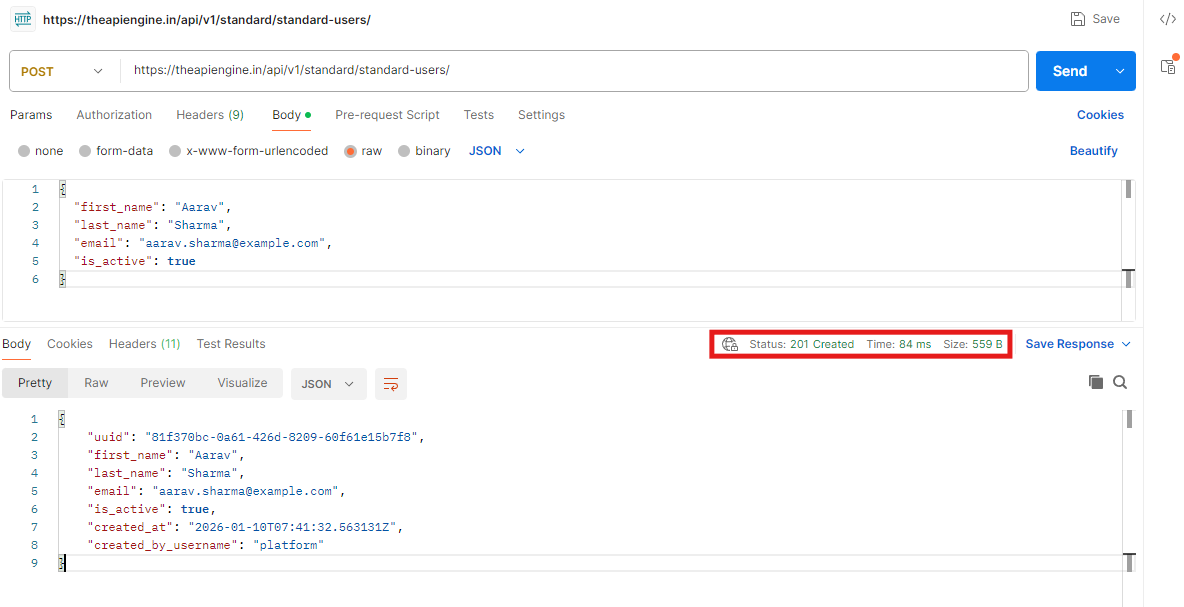Click the HTTP request icon beside the title
Viewport: 1184px width, 607px height.
[x=22, y=19]
